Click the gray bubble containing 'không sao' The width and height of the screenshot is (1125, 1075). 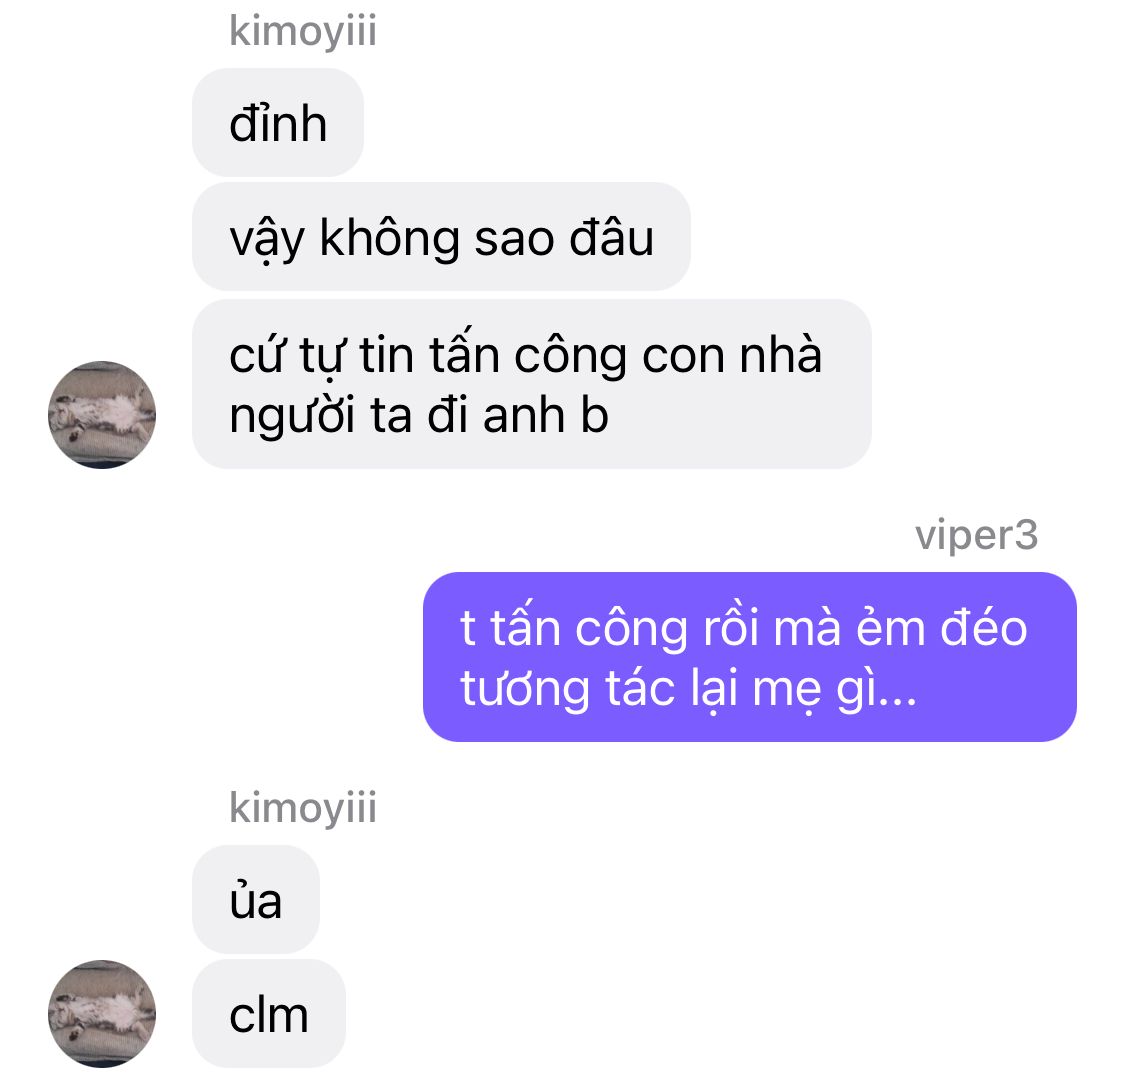point(441,237)
